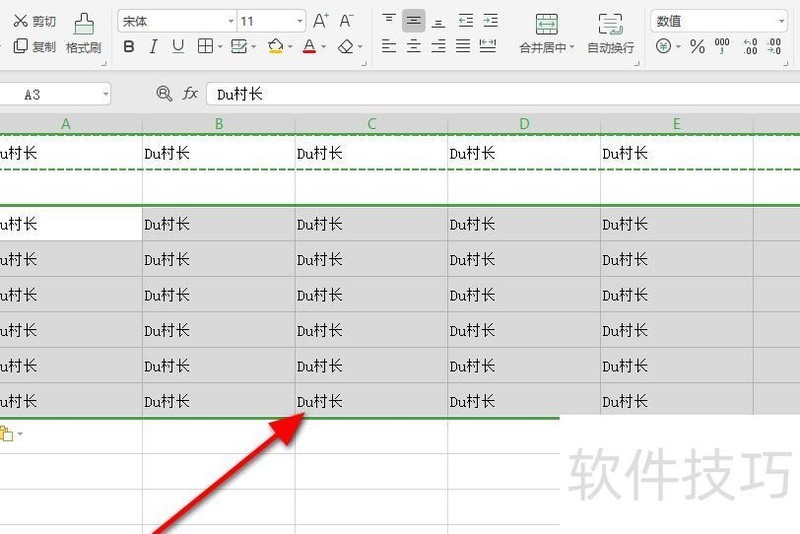Viewport: 800px width, 534px height.
Task: Align text to the left
Action: coord(389,46)
